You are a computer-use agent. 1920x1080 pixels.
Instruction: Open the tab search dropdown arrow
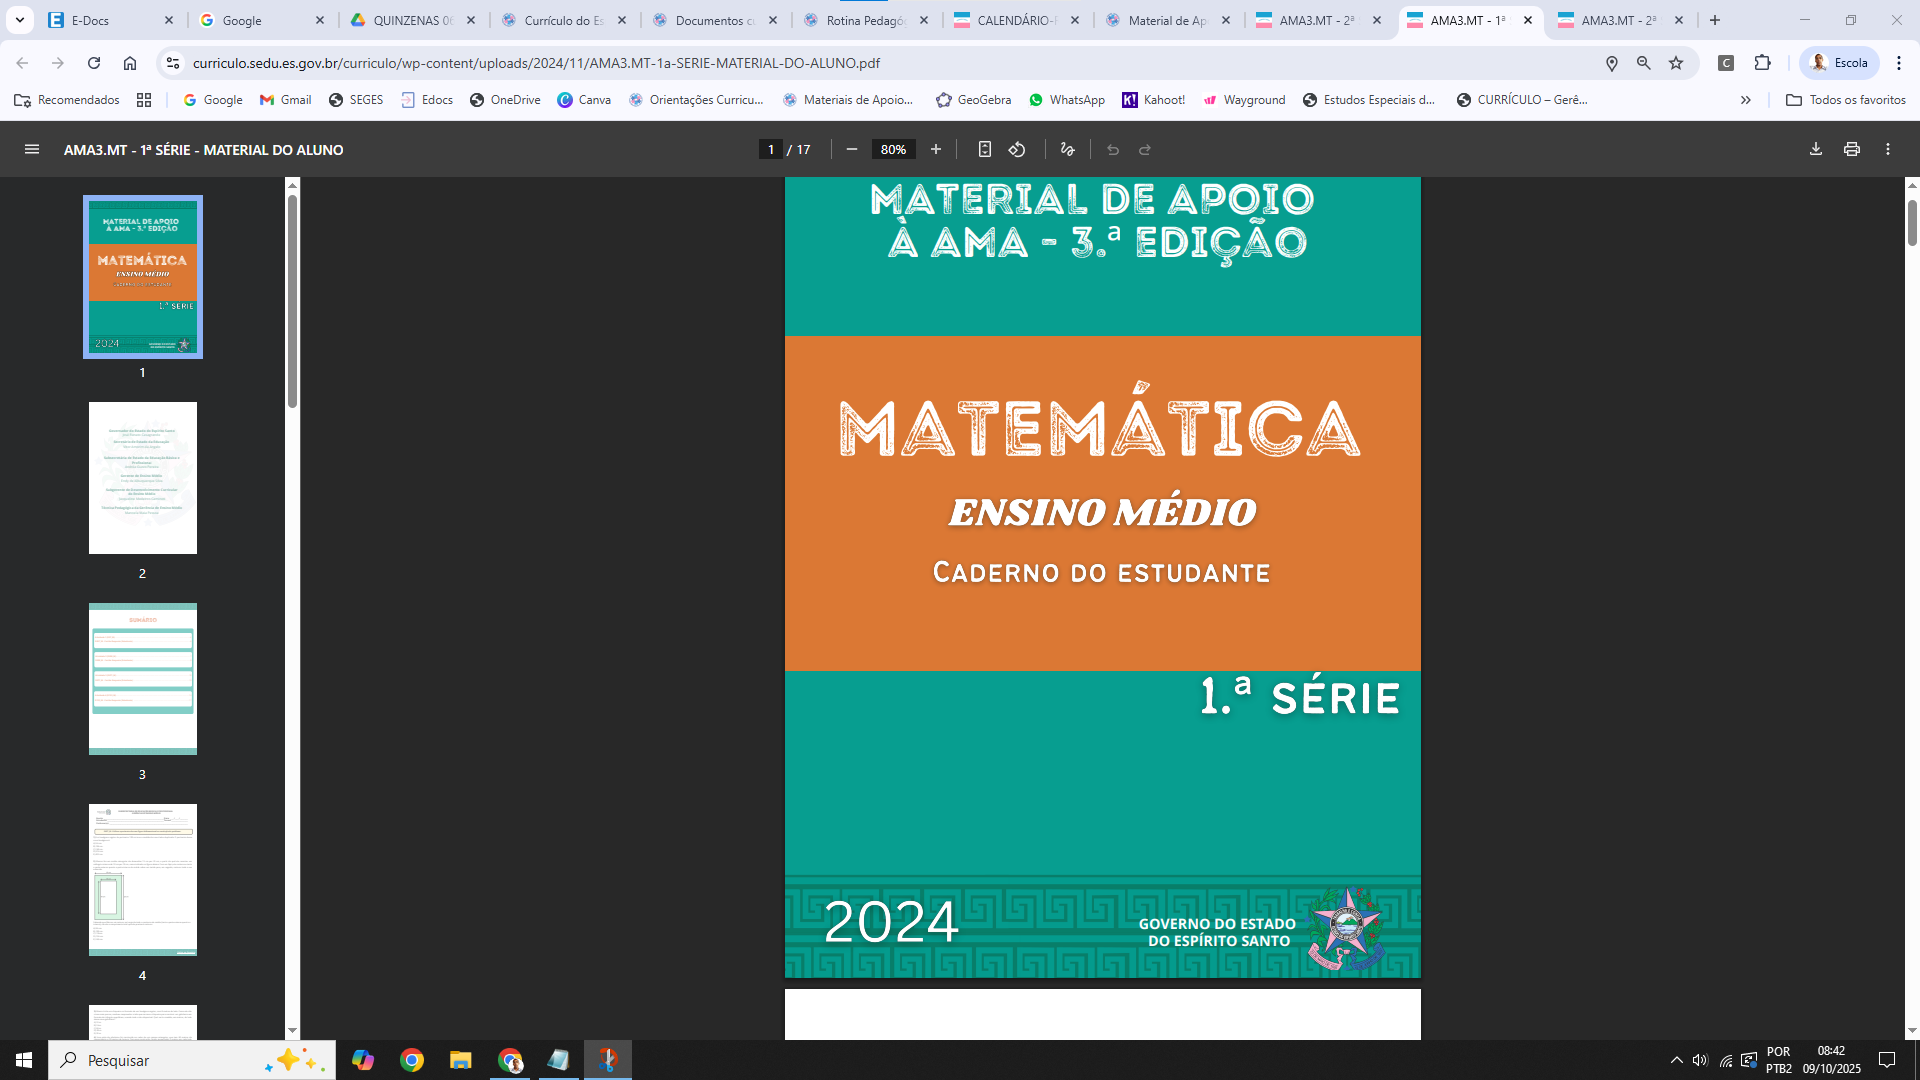click(20, 20)
